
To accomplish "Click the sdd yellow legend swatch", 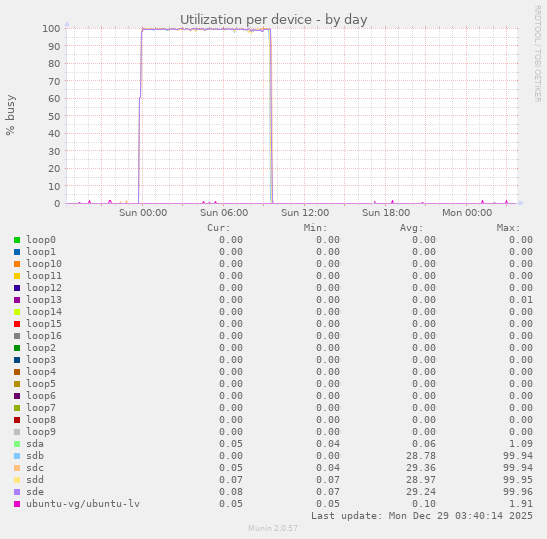I will click(x=17, y=480).
